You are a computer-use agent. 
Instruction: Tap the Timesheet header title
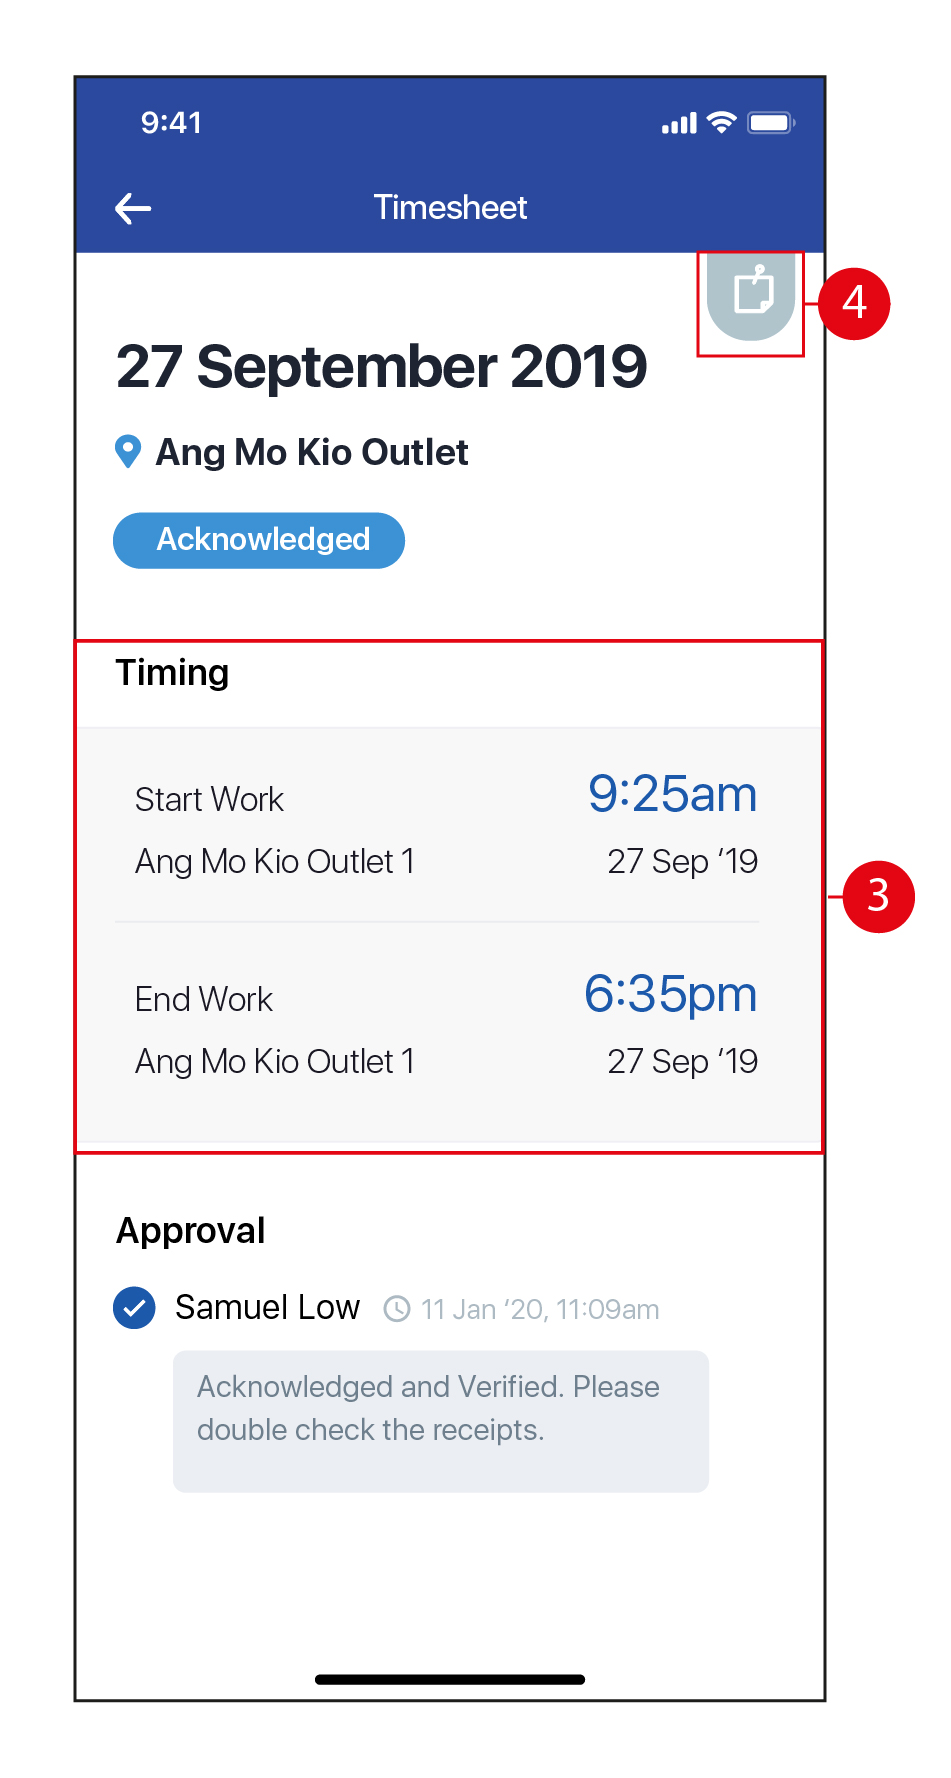point(450,208)
